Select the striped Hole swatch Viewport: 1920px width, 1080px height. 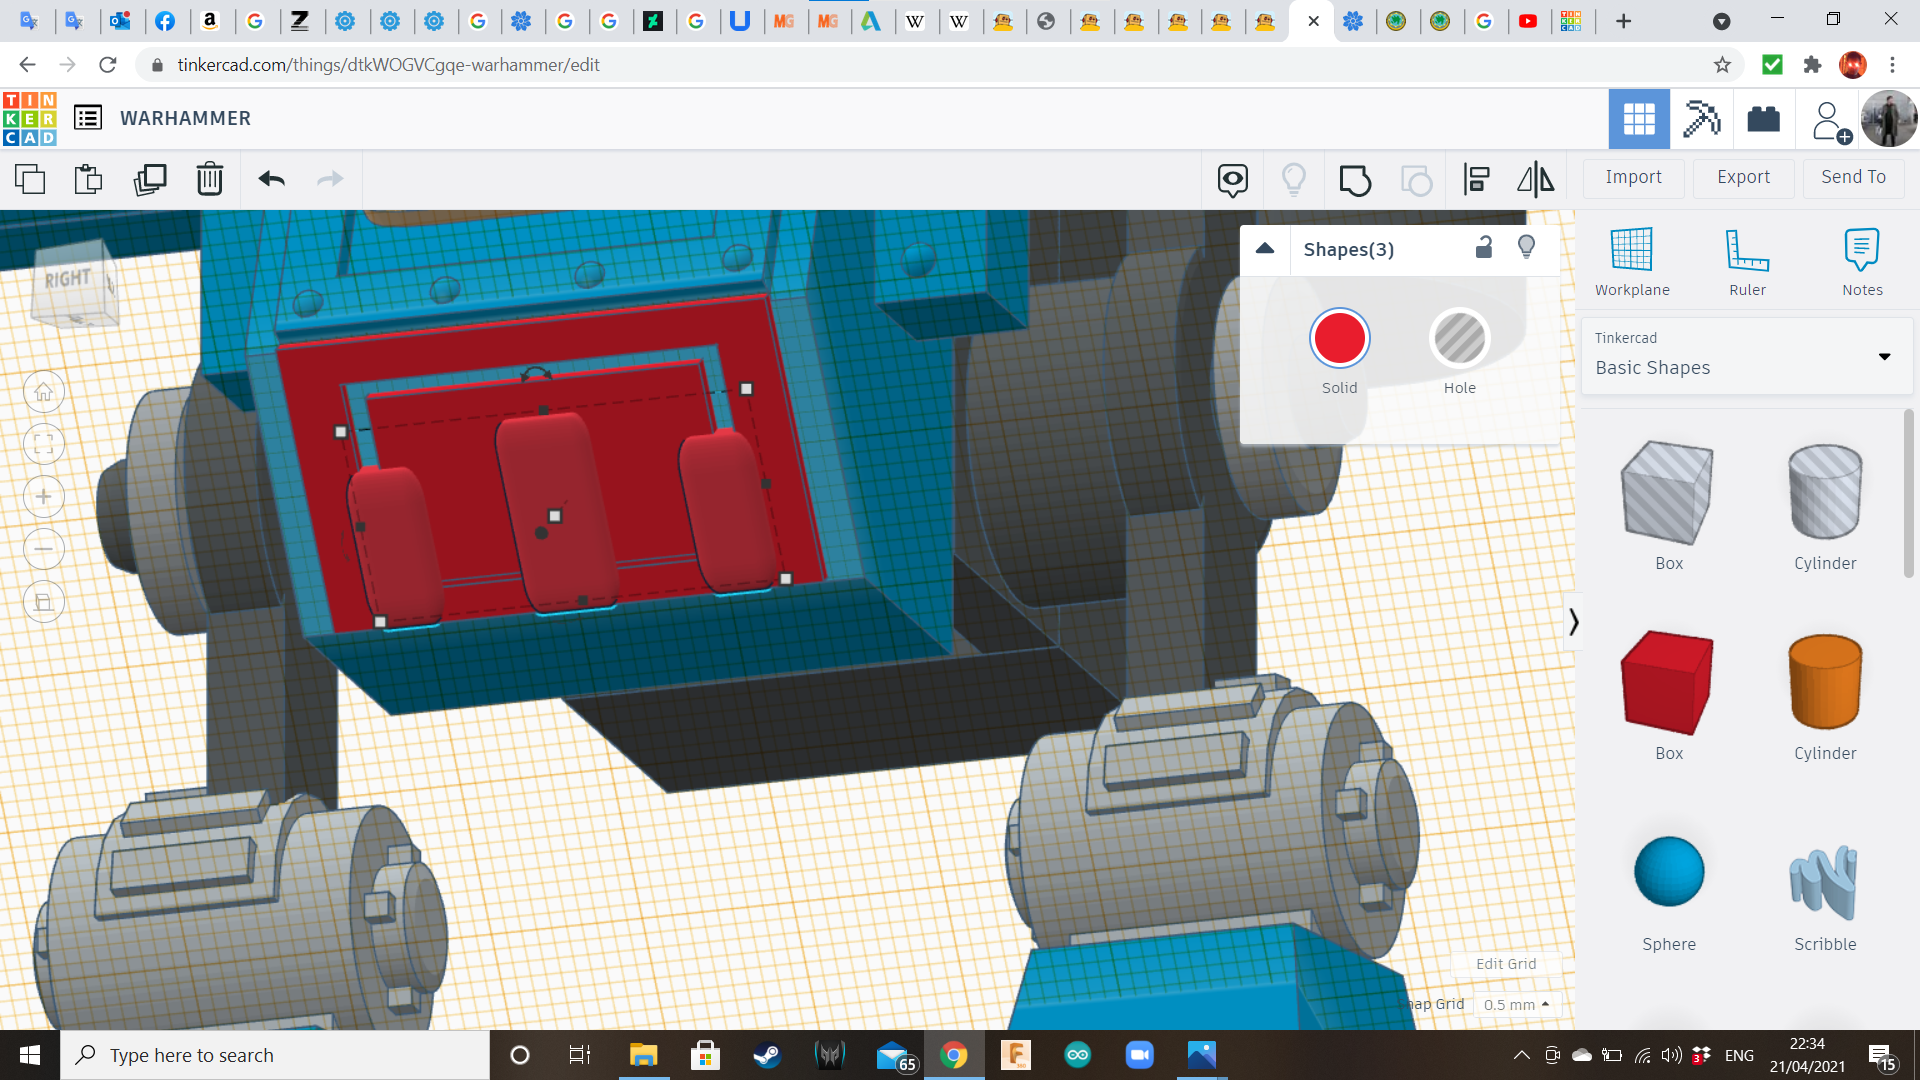[1460, 338]
